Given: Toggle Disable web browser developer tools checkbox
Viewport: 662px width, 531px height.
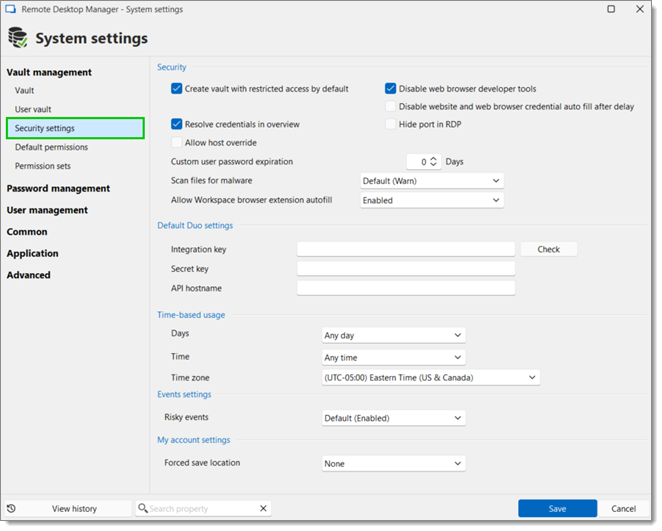Looking at the screenshot, I should [x=391, y=89].
